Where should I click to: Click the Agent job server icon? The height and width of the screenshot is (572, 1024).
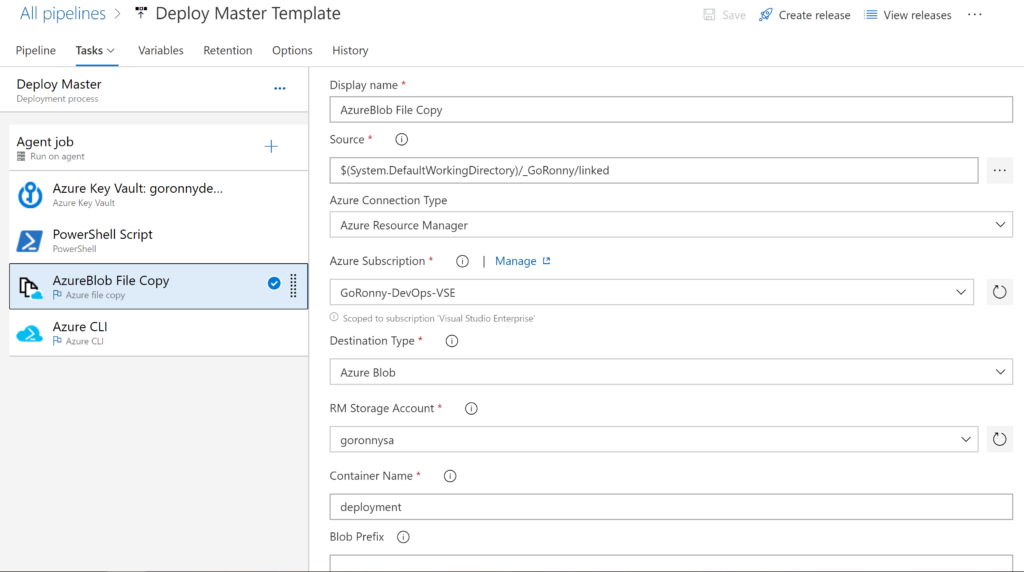21,157
